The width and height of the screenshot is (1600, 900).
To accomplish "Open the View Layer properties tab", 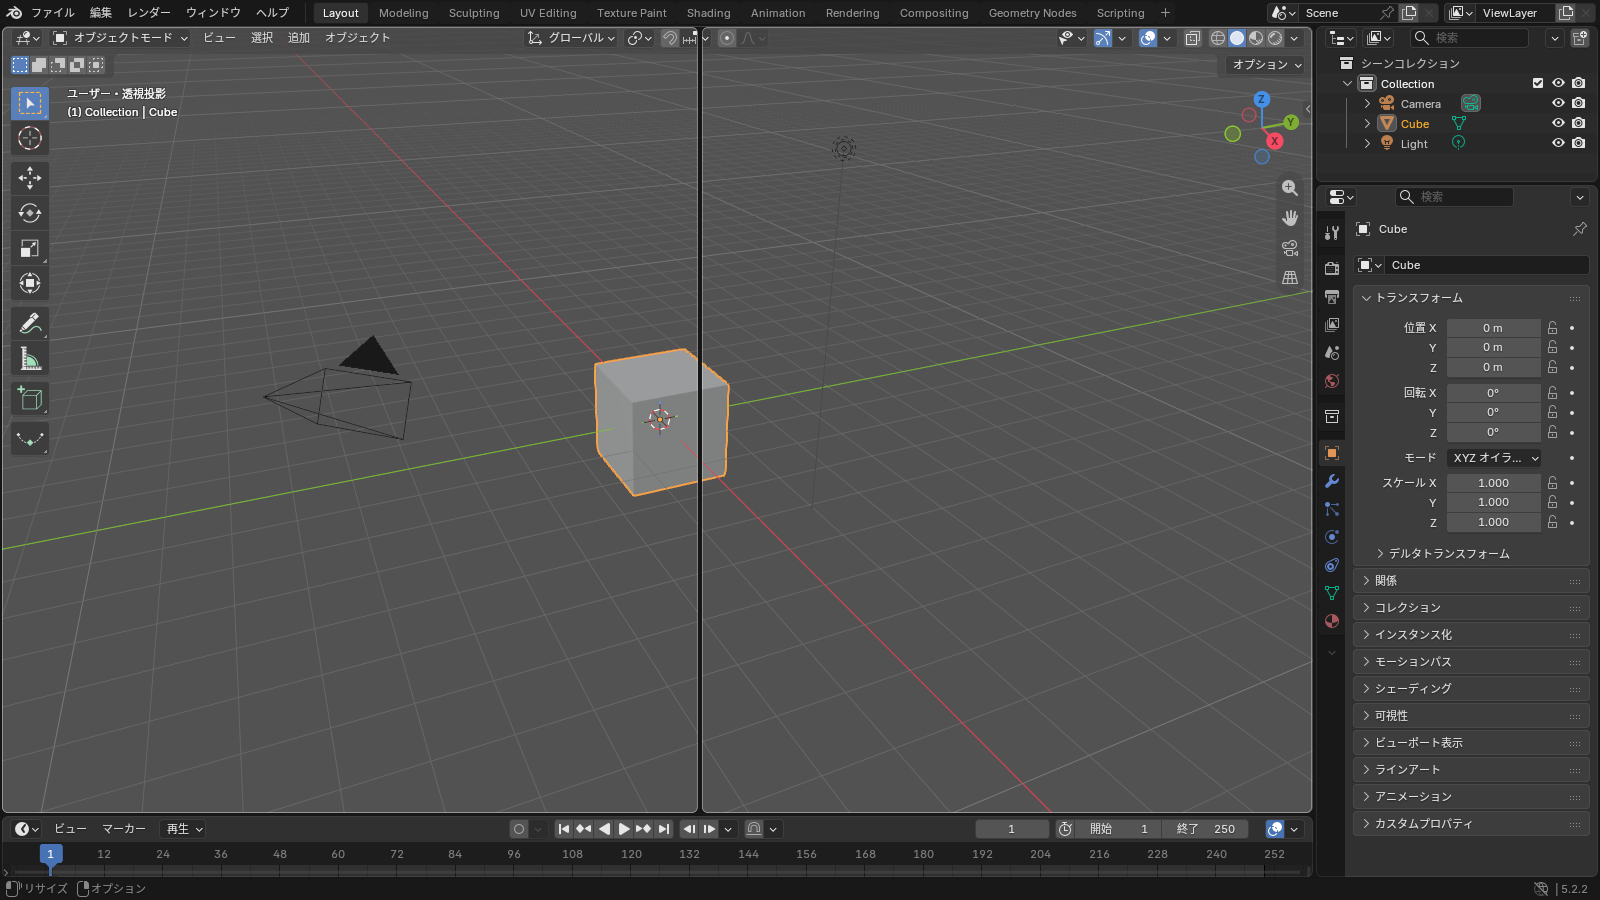I will (1332, 325).
